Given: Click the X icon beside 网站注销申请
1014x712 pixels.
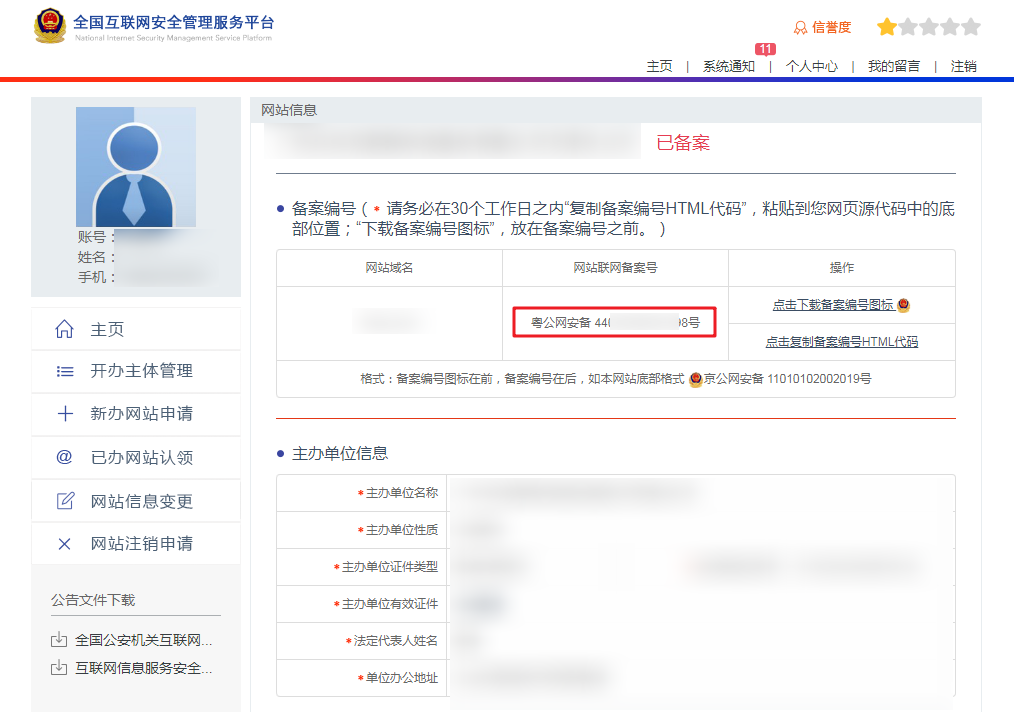Looking at the screenshot, I should [x=65, y=544].
